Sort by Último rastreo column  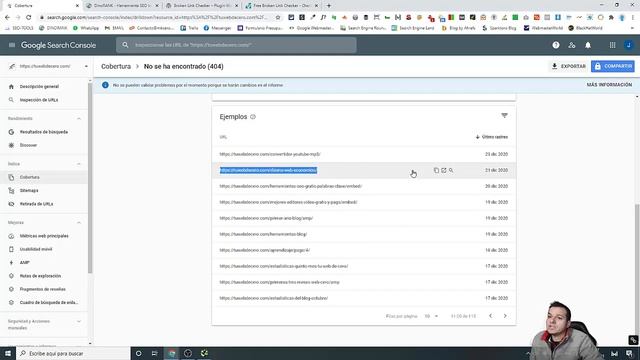[492, 137]
